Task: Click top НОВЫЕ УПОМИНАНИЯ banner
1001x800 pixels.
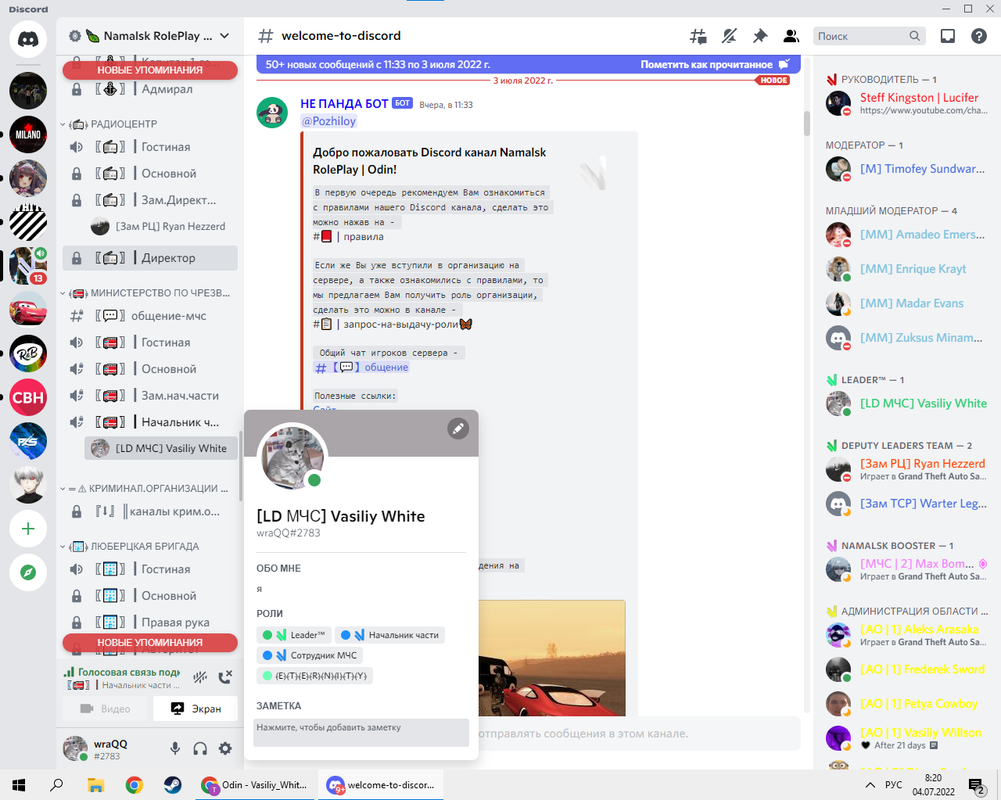Action: coord(150,70)
